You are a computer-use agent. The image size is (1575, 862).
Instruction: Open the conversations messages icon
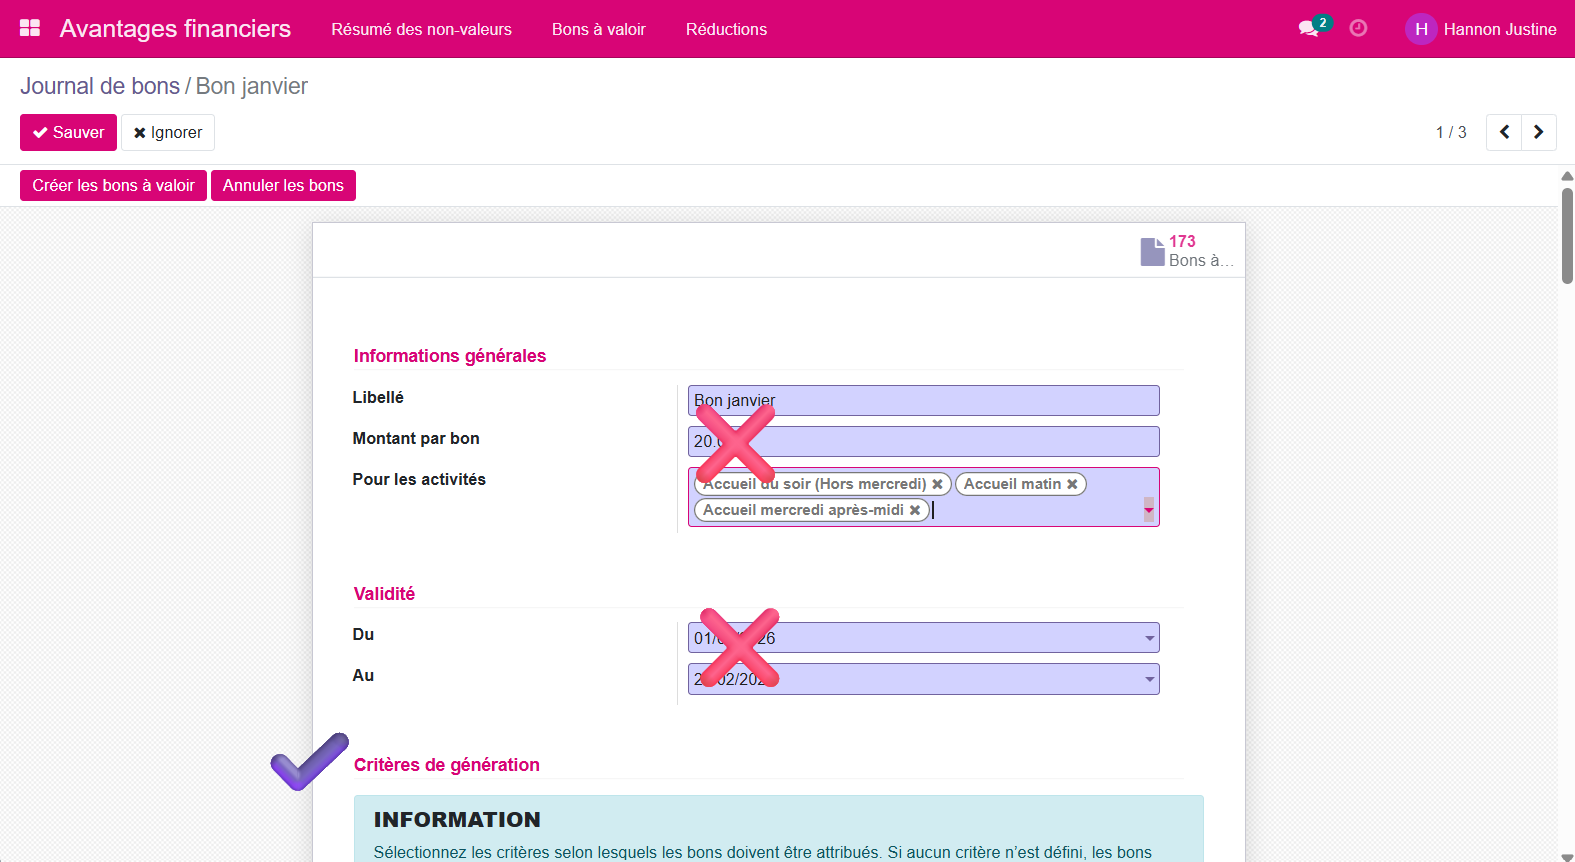(1309, 28)
